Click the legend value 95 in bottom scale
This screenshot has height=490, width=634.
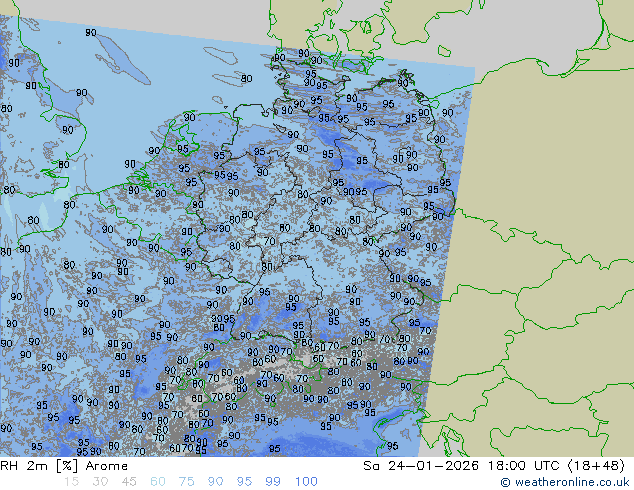pos(244,482)
